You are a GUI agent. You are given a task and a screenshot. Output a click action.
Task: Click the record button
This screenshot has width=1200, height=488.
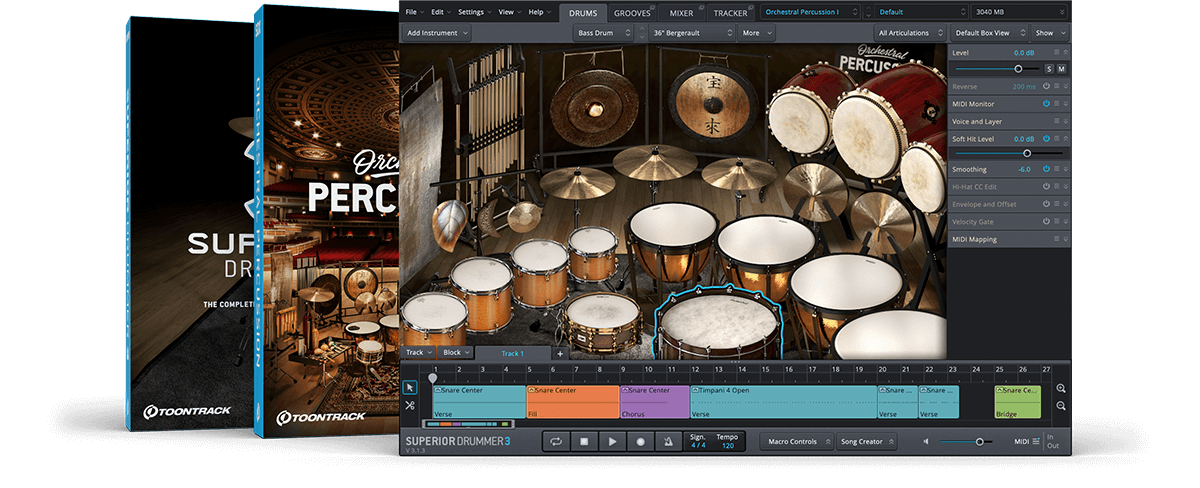[640, 441]
